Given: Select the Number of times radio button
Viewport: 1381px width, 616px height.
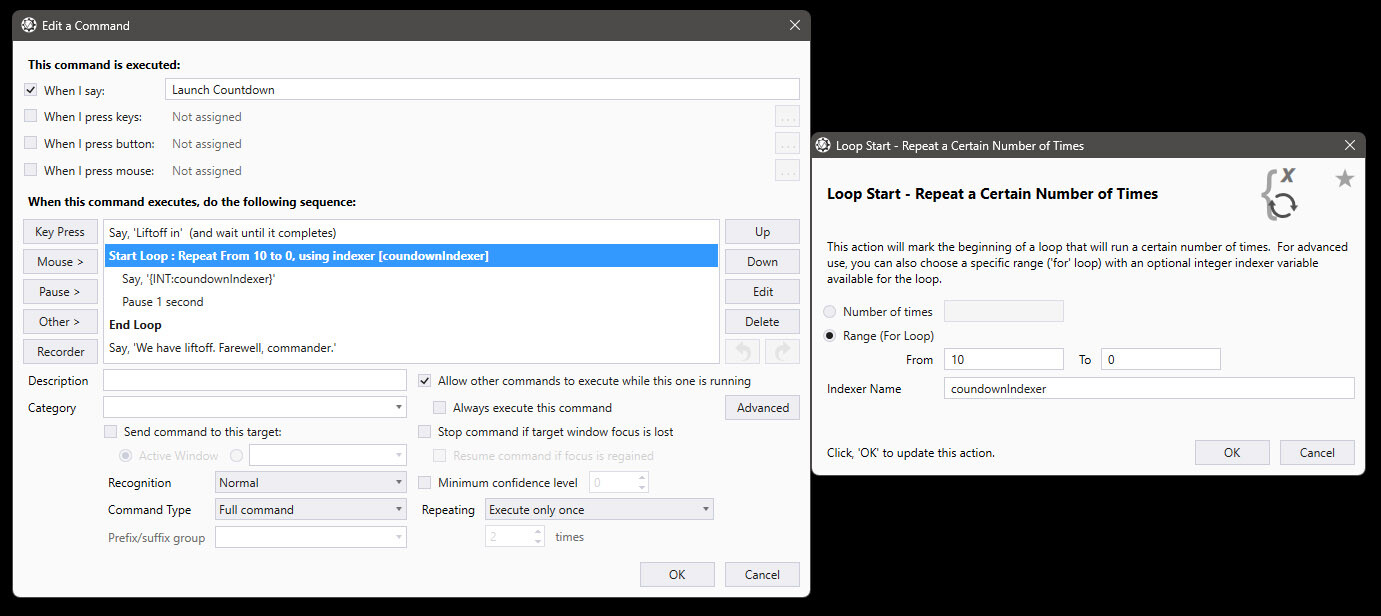Looking at the screenshot, I should tap(829, 311).
